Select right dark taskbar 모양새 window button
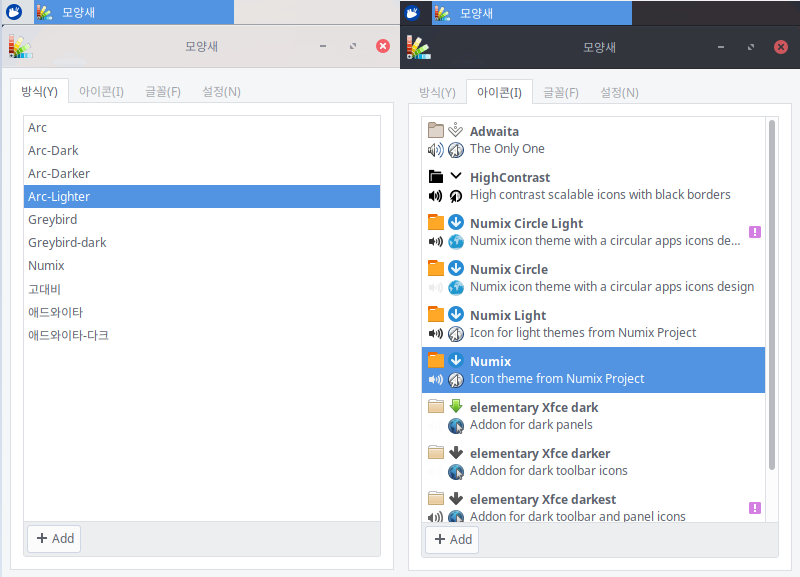The width and height of the screenshot is (800, 577). (x=532, y=13)
